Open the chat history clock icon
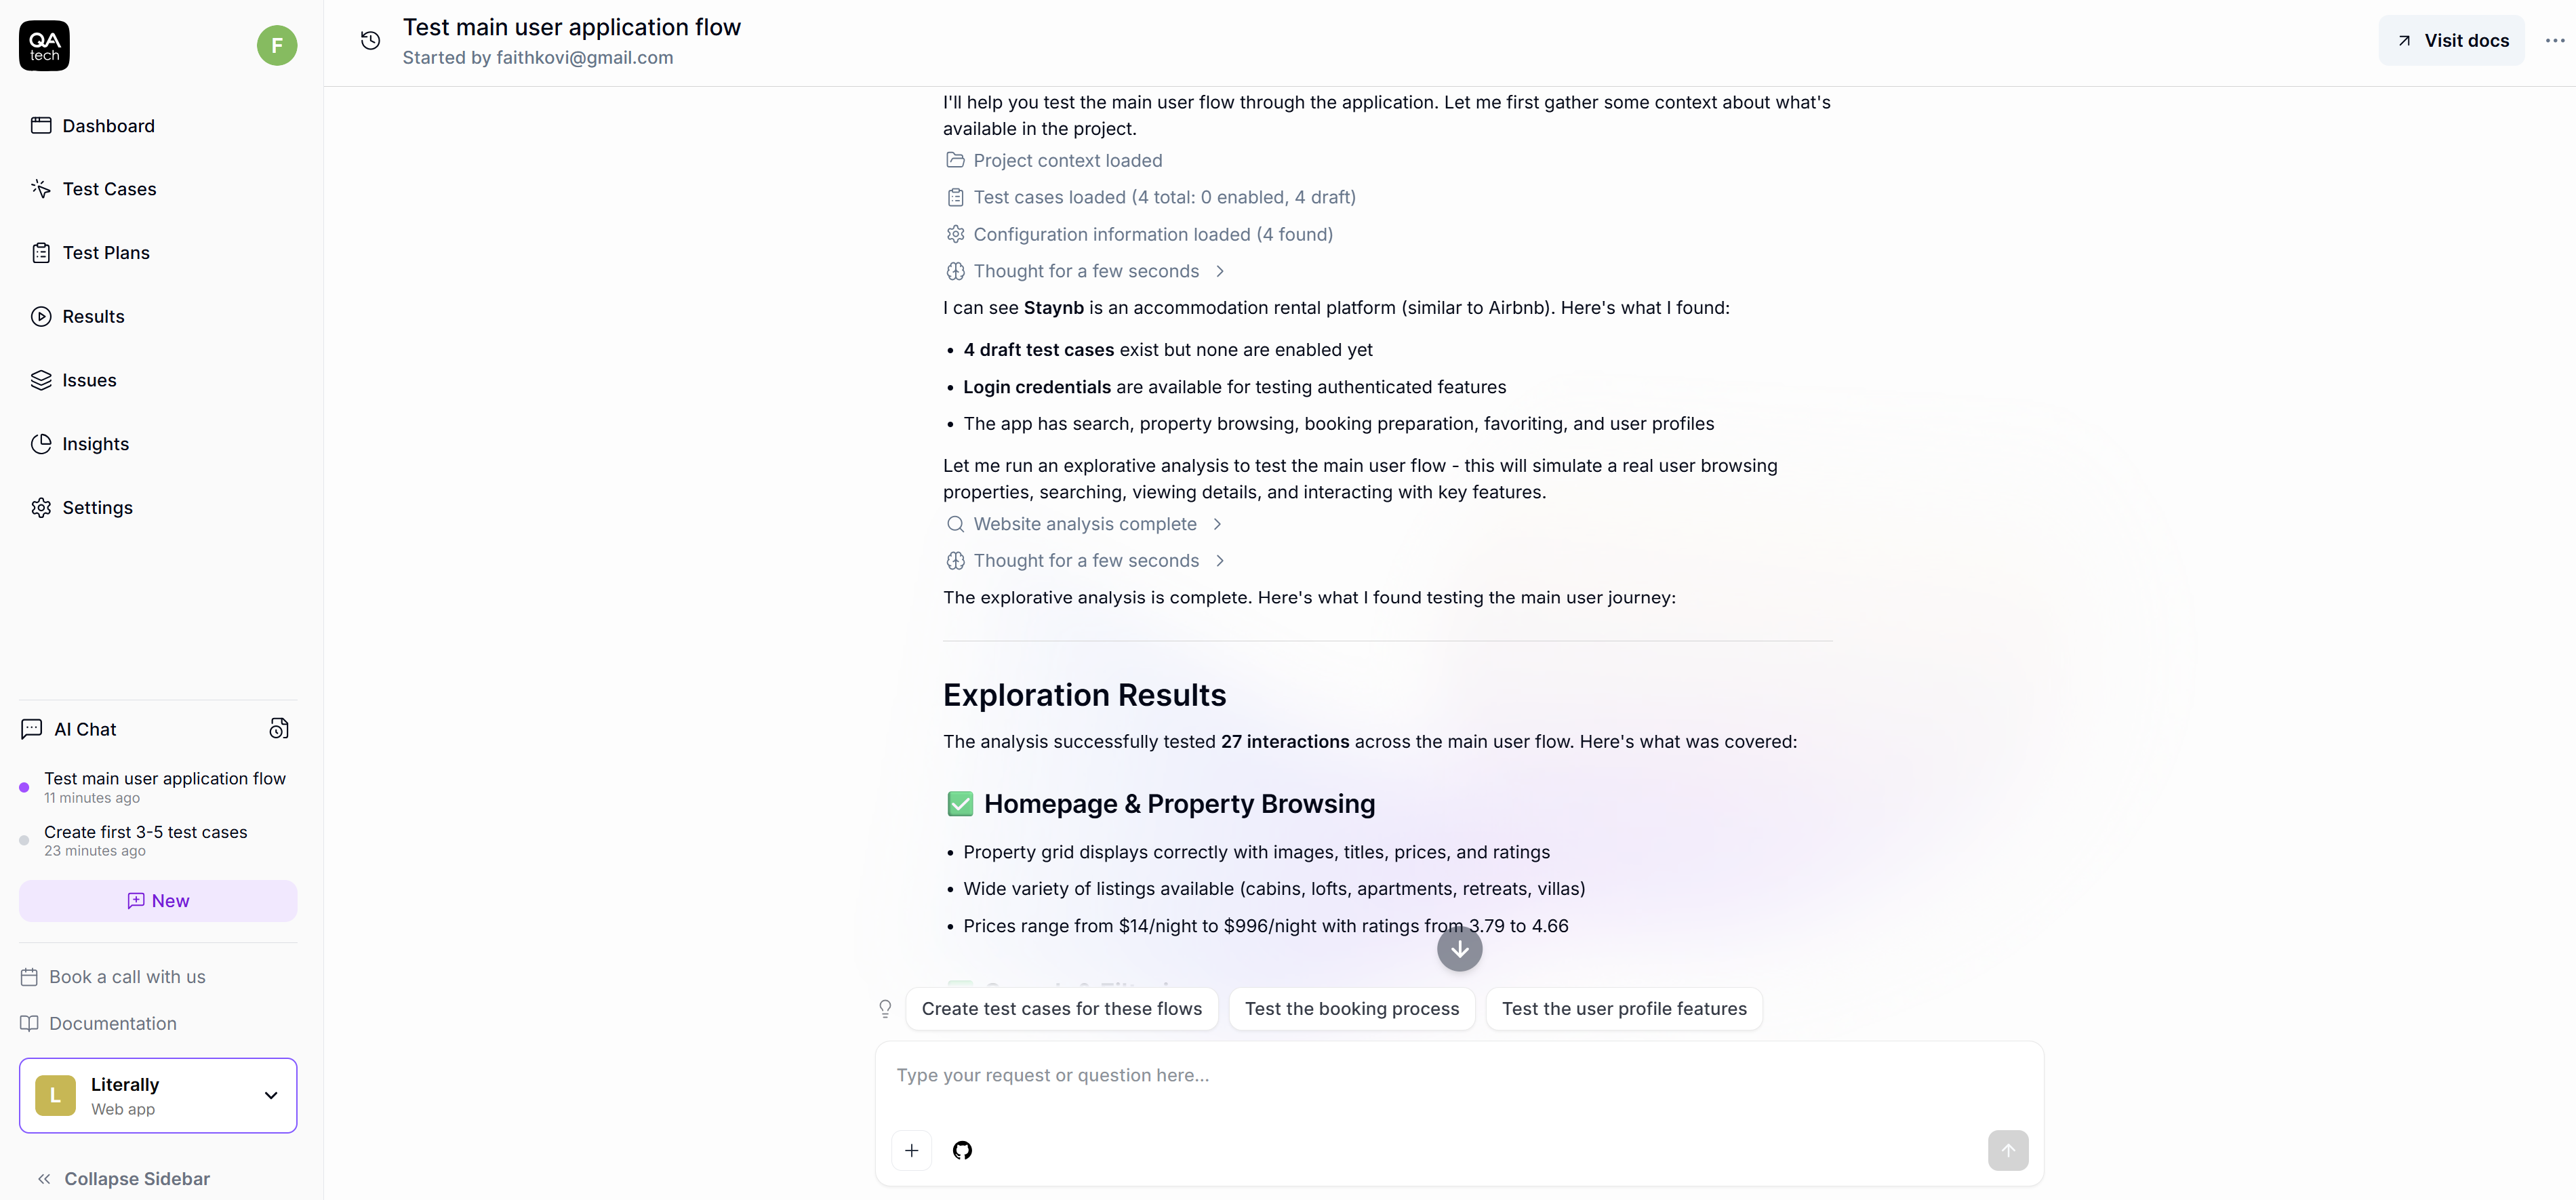Screen dimensions: 2576x1200 click(370, 41)
